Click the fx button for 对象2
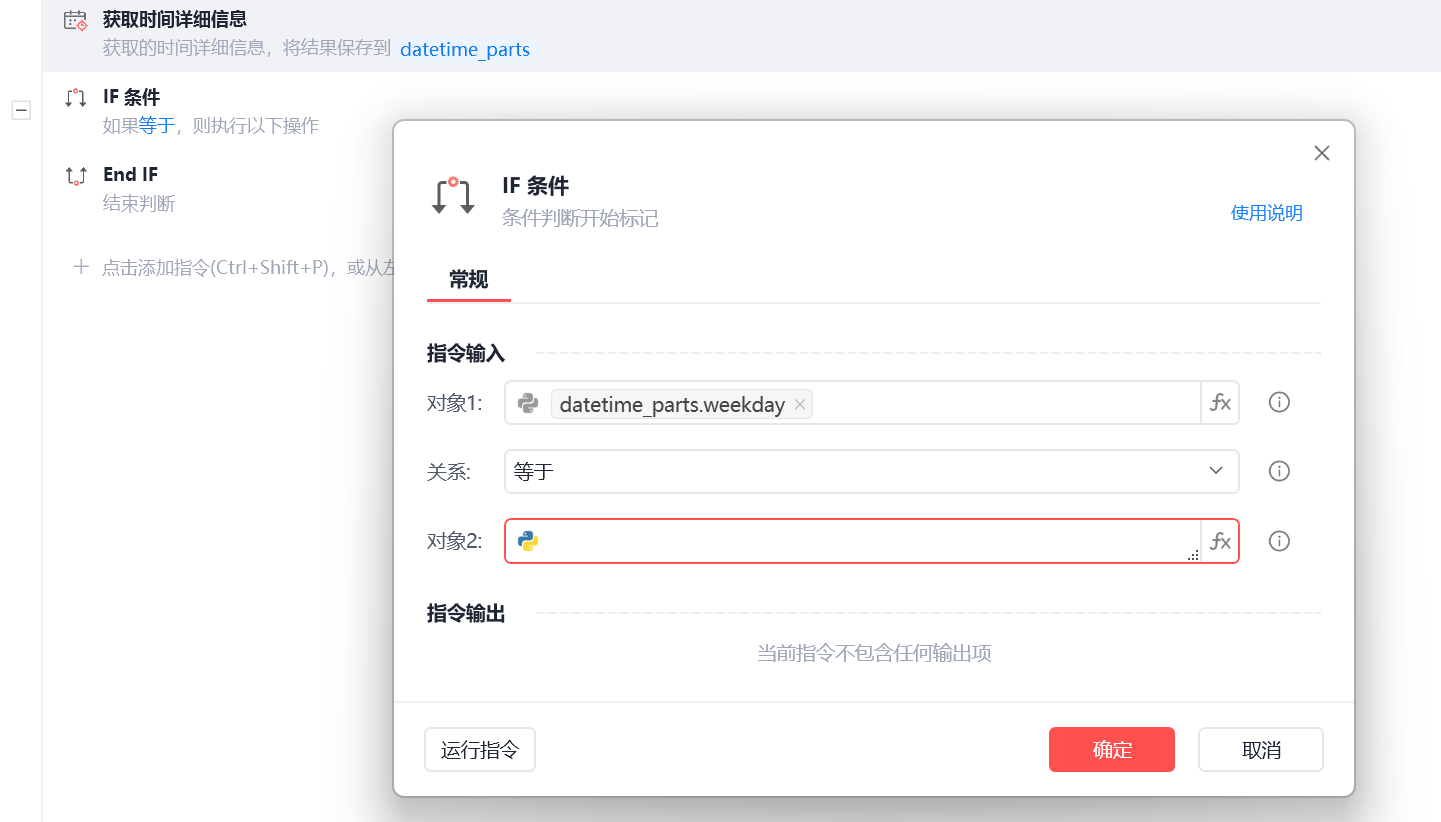The height and width of the screenshot is (822, 1441). (1220, 541)
